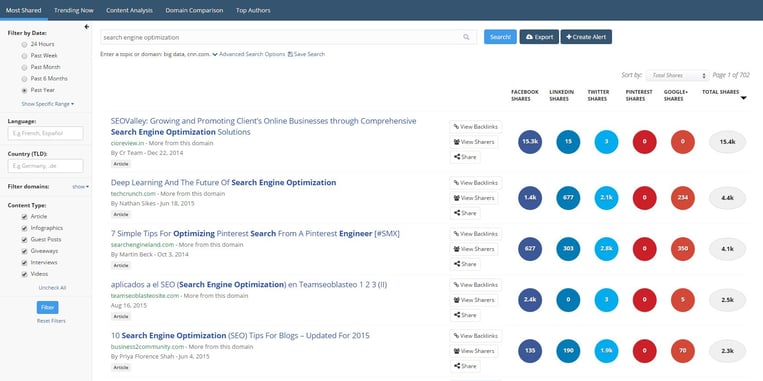The width and height of the screenshot is (763, 381).
Task: Open View Sharers for SEOValley article
Action: pyautogui.click(x=473, y=142)
